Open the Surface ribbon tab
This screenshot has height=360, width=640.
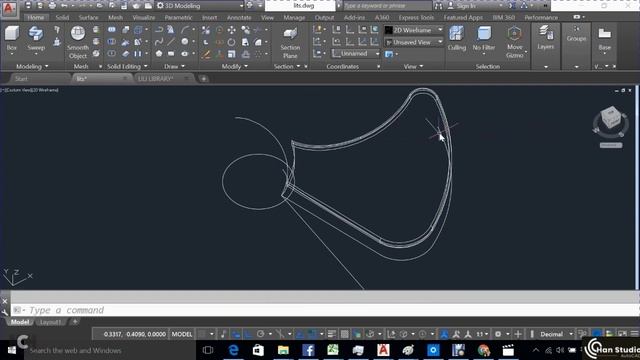click(x=88, y=17)
